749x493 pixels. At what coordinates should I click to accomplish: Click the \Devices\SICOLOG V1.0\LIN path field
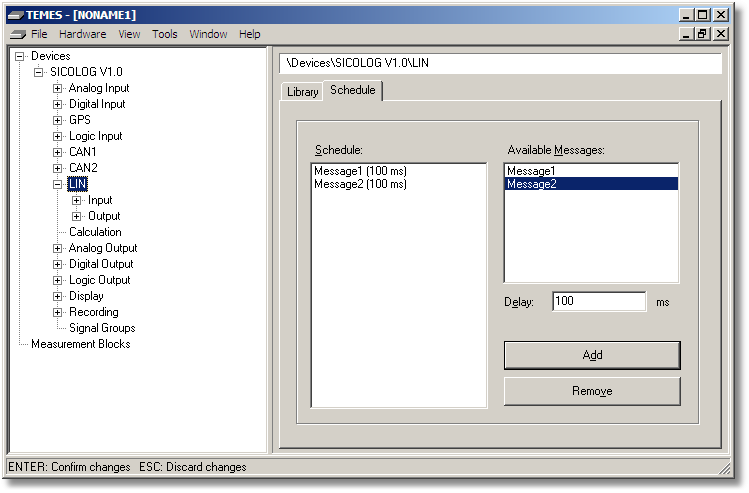pyautogui.click(x=500, y=63)
